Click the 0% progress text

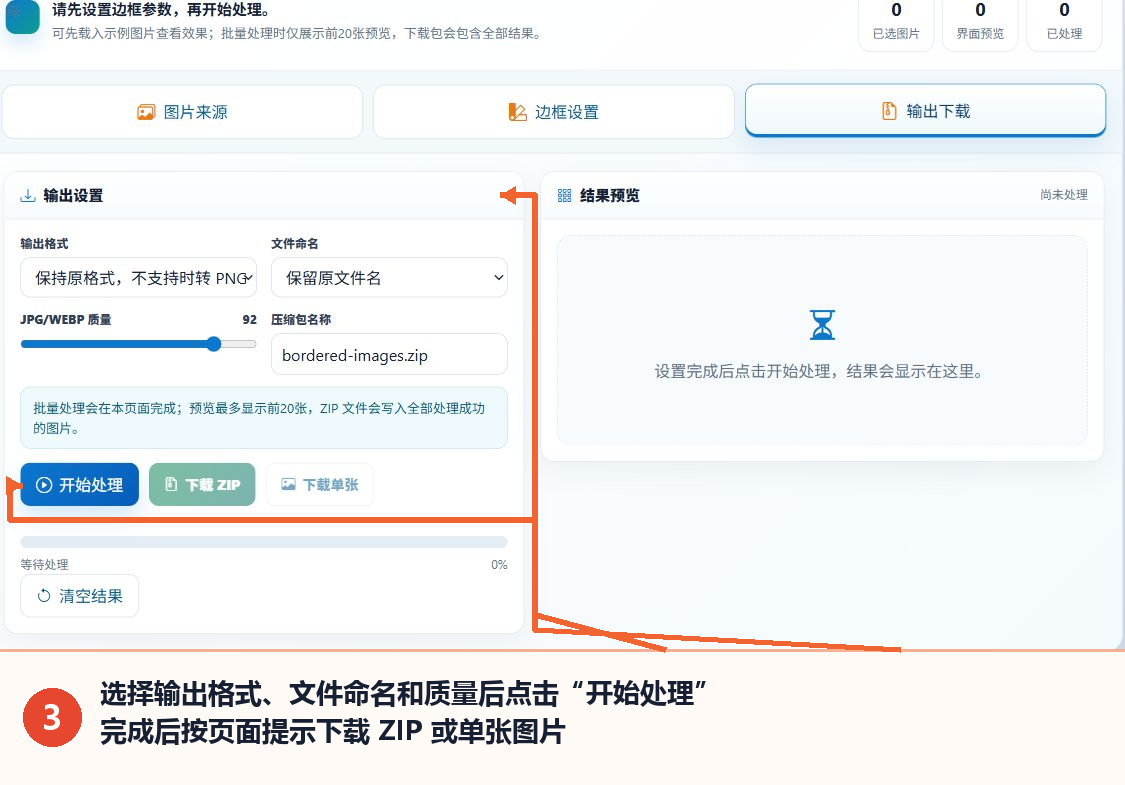coord(499,565)
